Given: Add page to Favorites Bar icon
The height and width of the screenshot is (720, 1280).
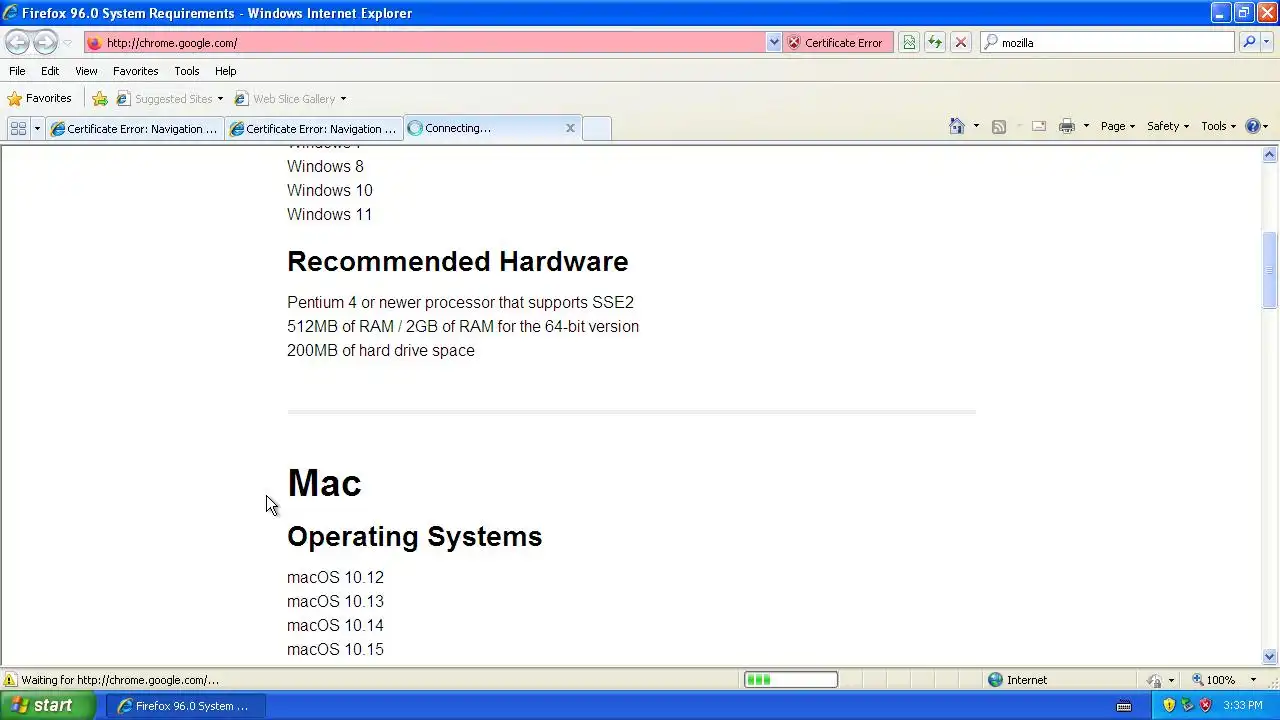Looking at the screenshot, I should [100, 99].
